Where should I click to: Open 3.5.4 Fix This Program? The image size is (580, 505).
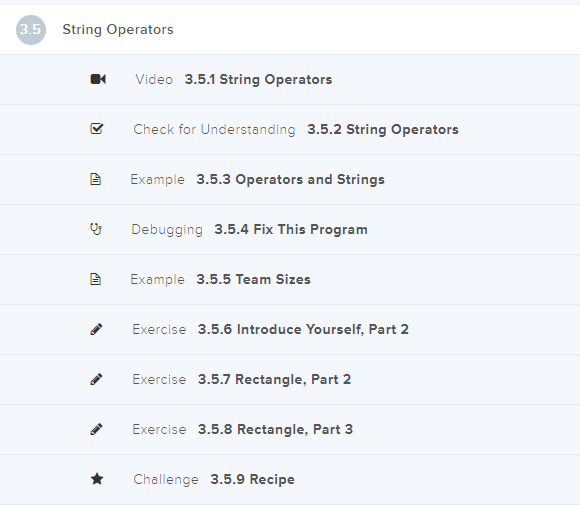[290, 229]
